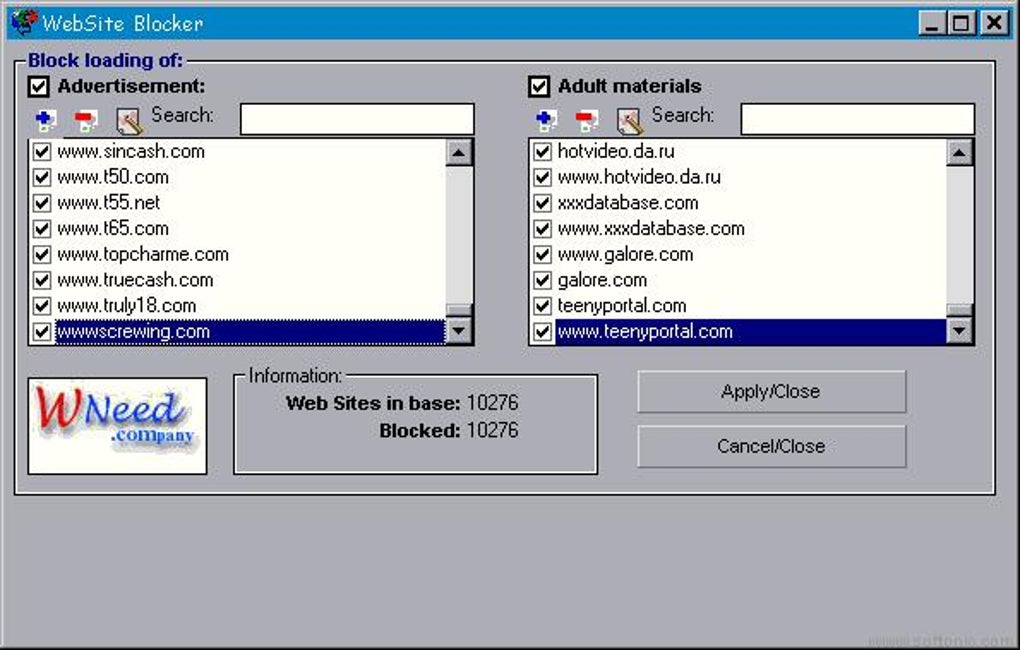
Task: Uncheck www.hotvideo.da.ru checkbox
Action: click(542, 177)
